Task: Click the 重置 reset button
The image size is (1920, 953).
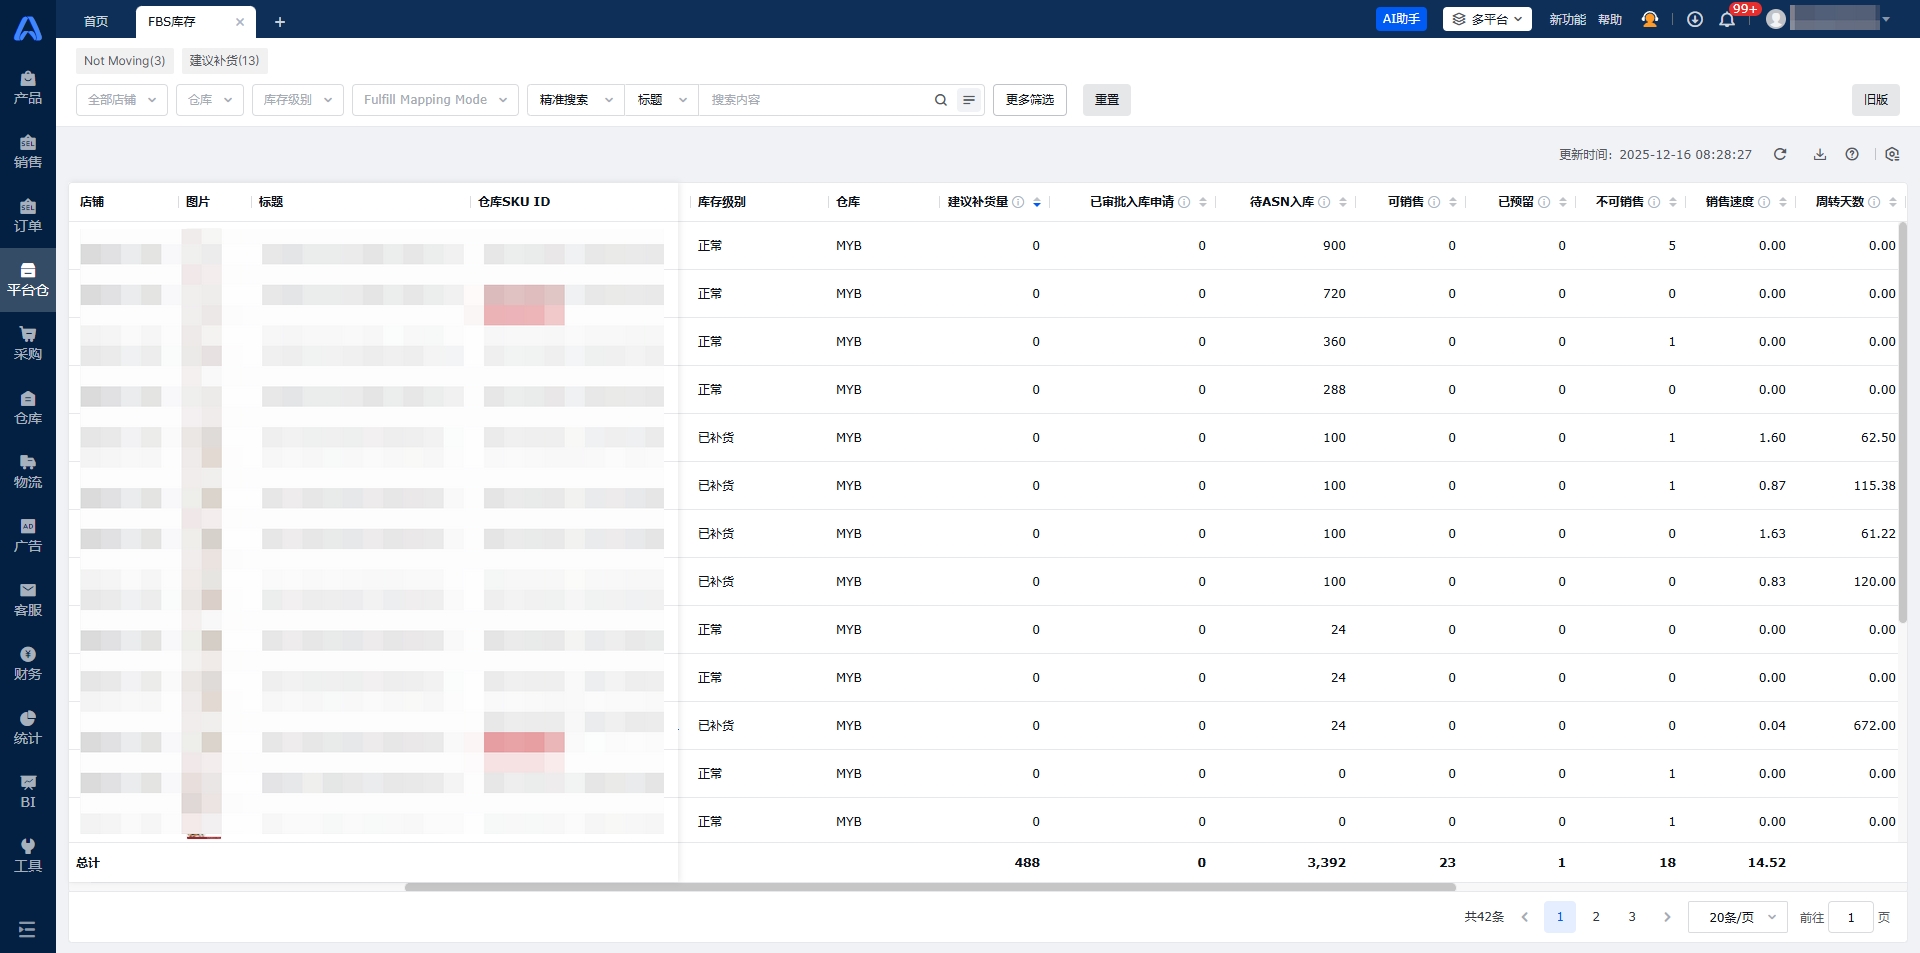Action: [x=1106, y=100]
